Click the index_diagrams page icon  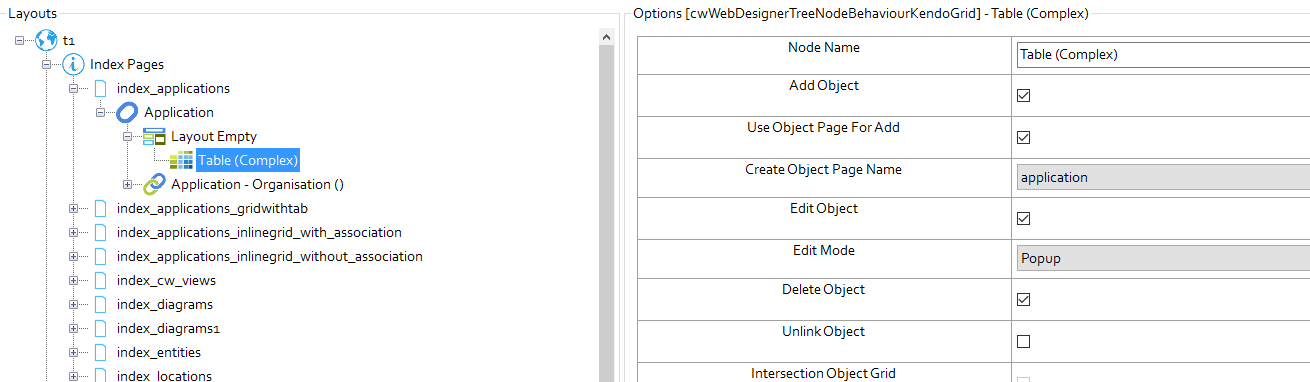coord(100,304)
